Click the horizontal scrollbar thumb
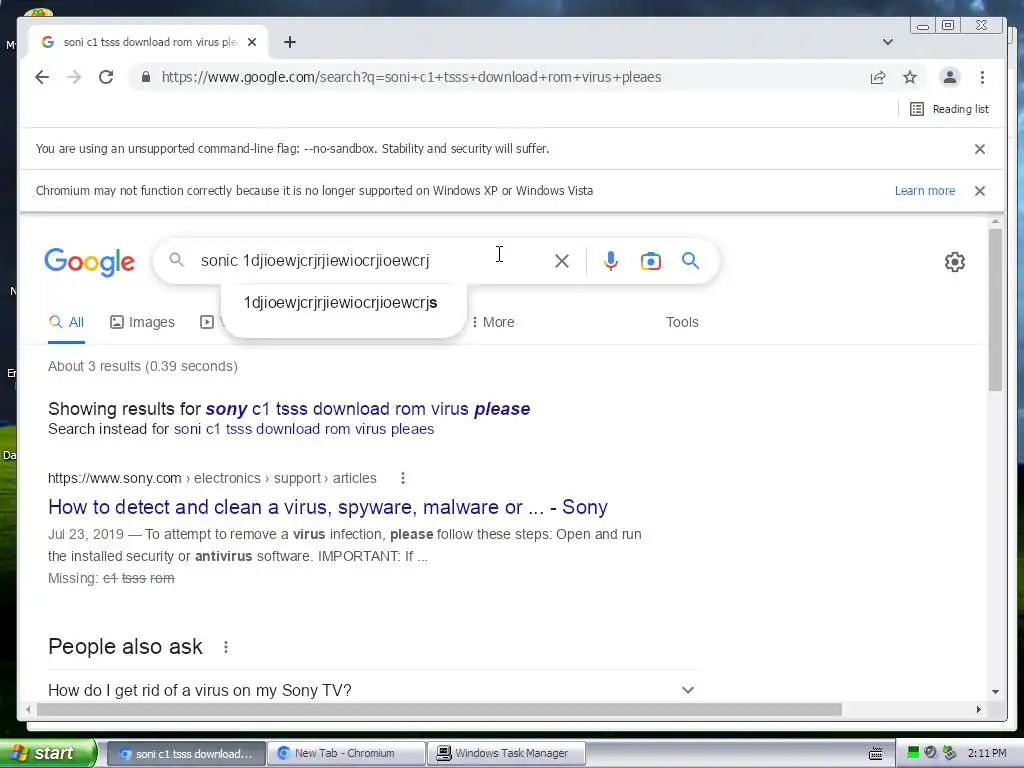The width and height of the screenshot is (1024, 768). [439, 709]
